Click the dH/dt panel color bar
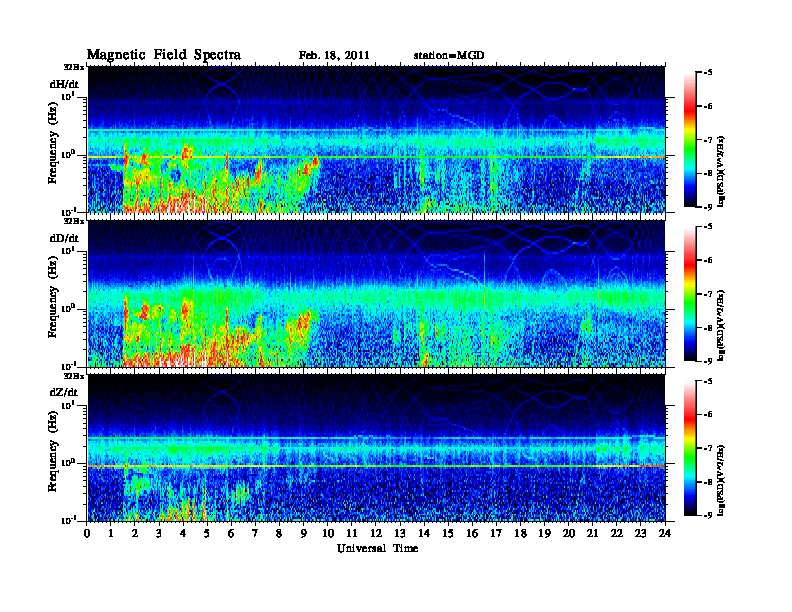 pos(690,139)
